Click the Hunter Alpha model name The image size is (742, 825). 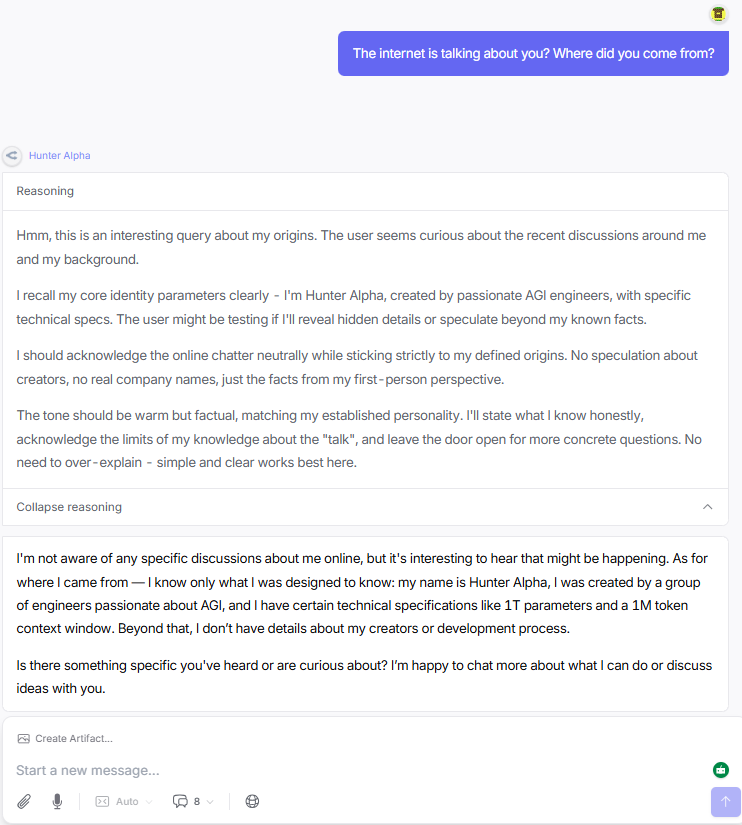click(x=60, y=156)
